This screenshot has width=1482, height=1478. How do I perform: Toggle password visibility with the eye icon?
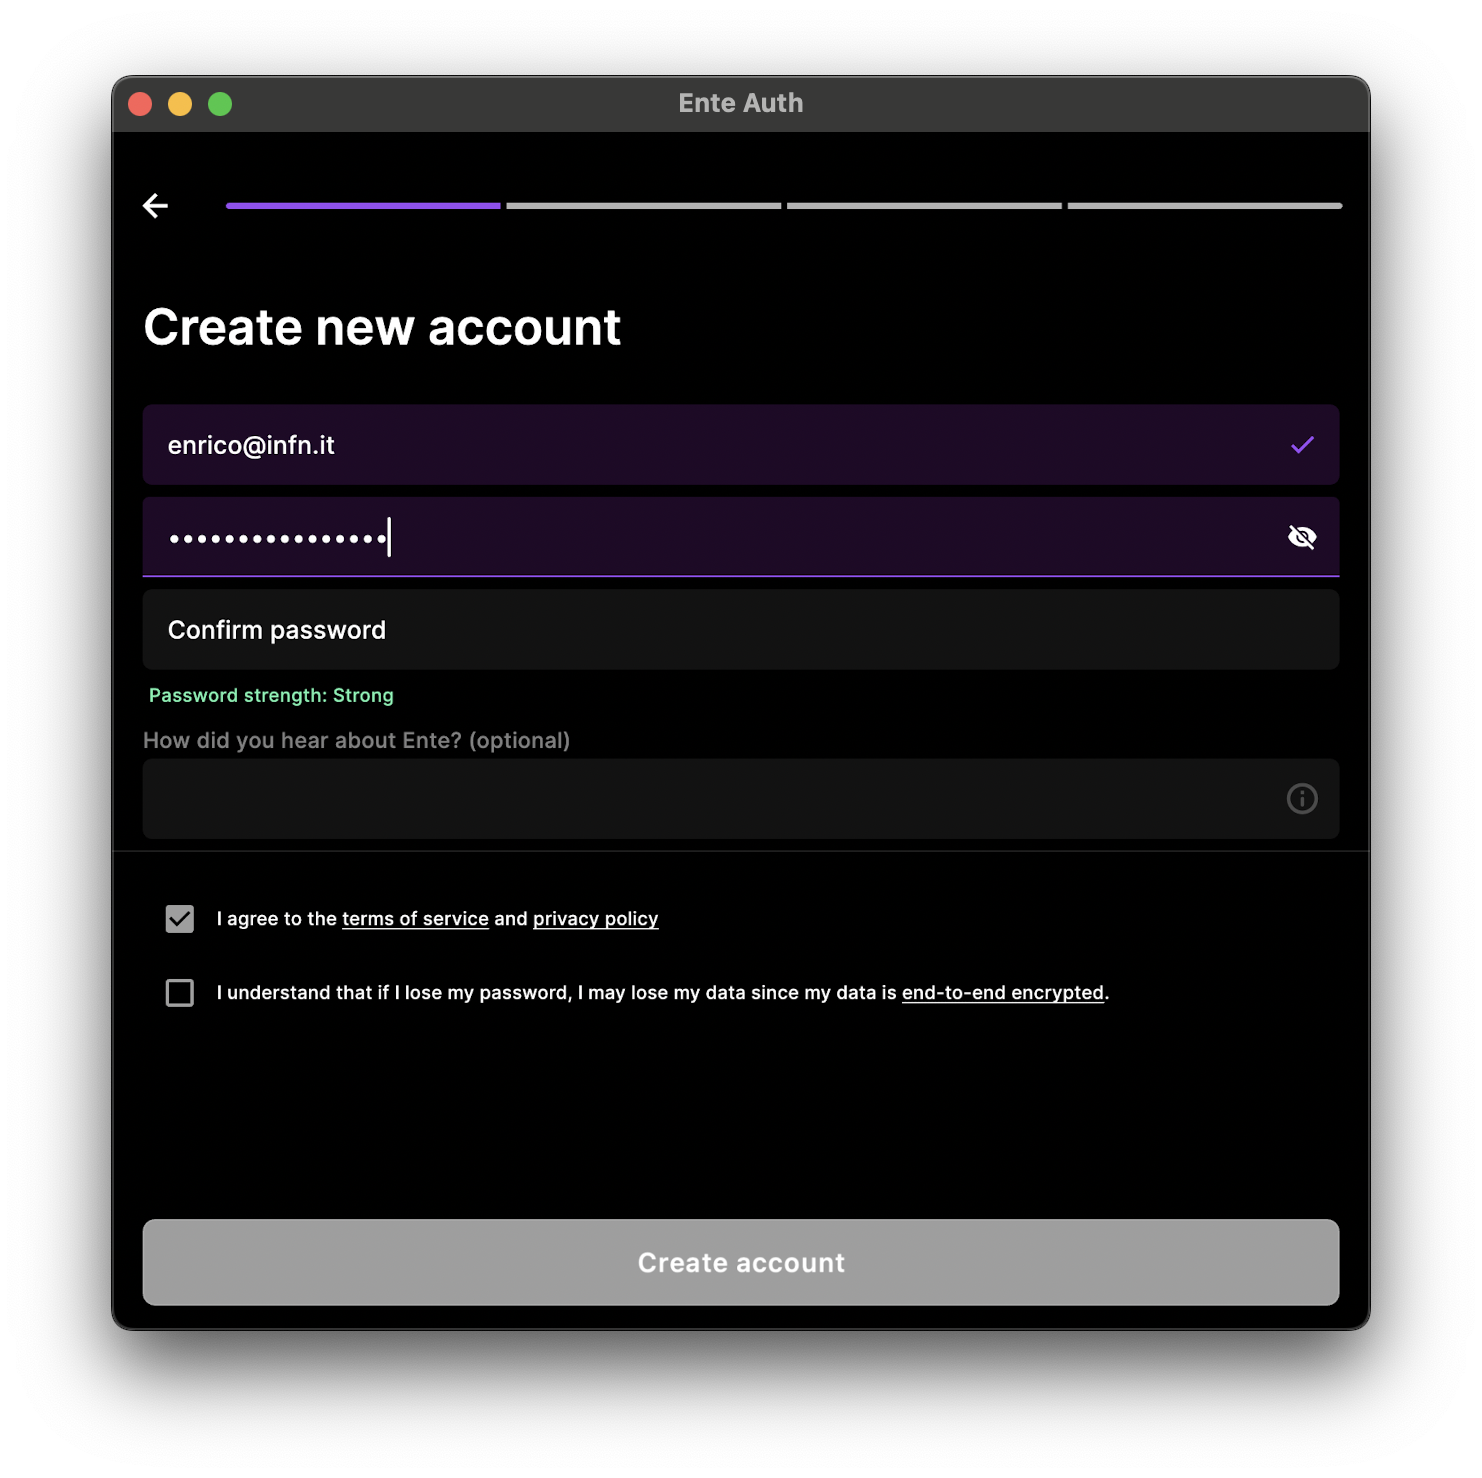point(1301,537)
